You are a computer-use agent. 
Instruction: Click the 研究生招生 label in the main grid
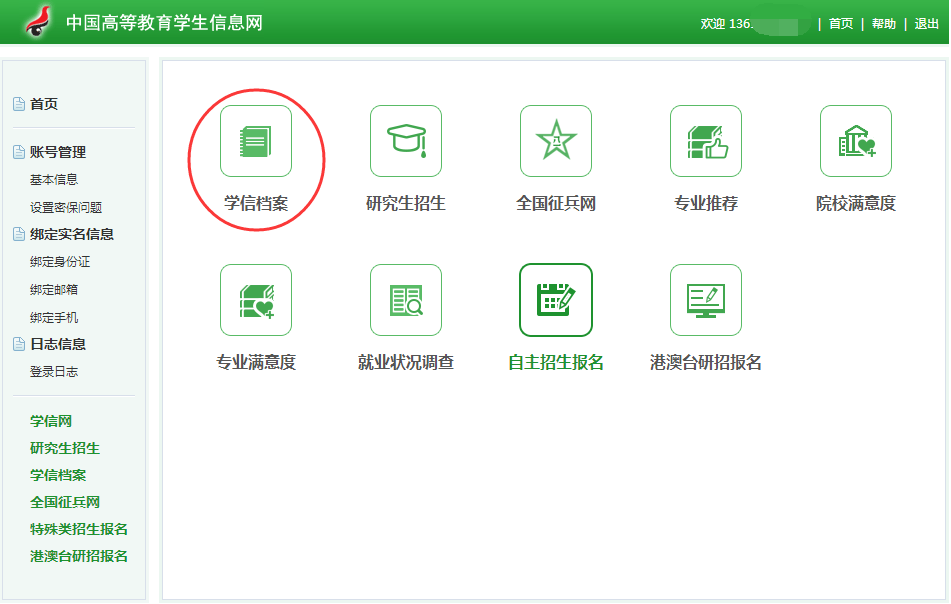click(x=406, y=203)
